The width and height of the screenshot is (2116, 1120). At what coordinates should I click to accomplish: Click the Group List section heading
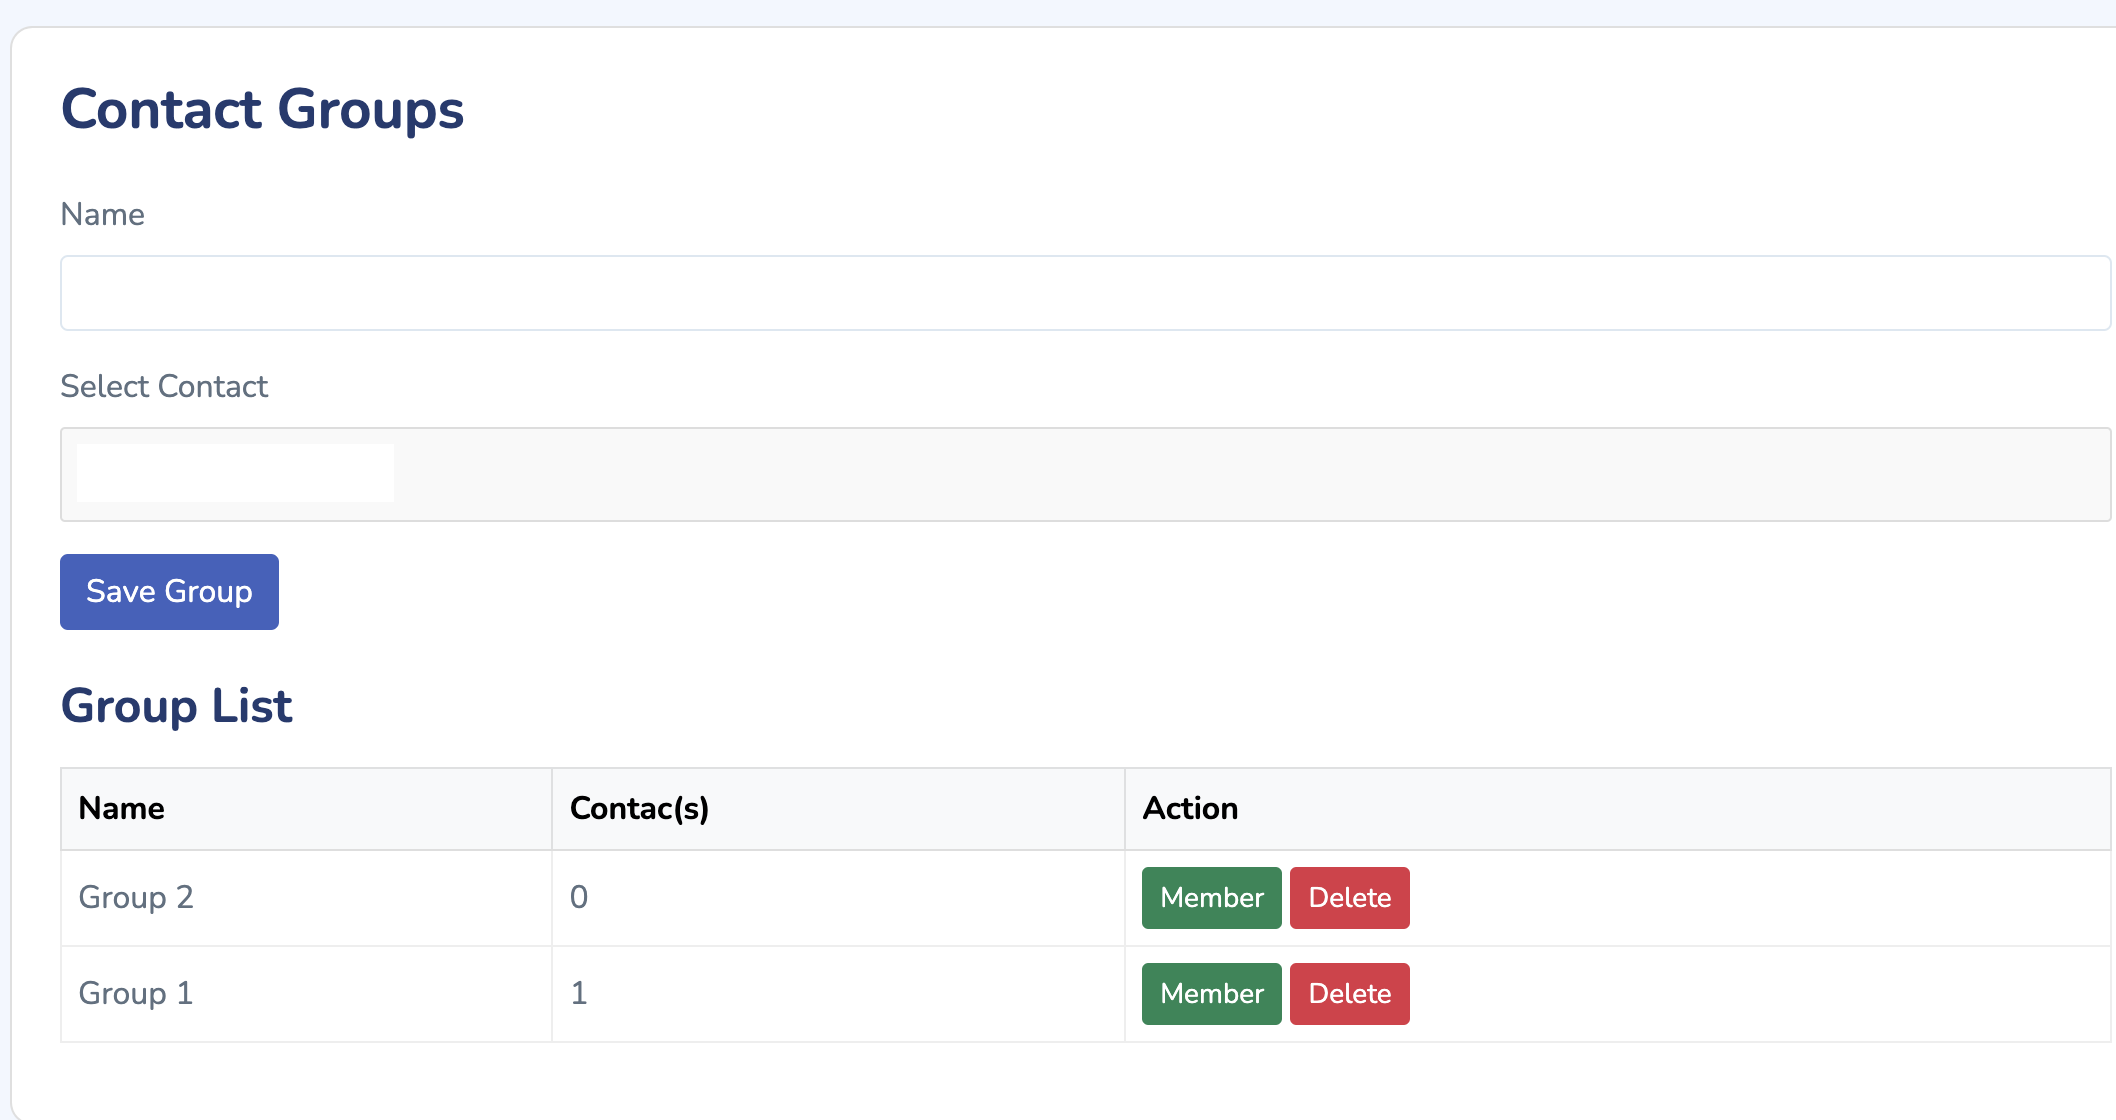coord(176,706)
